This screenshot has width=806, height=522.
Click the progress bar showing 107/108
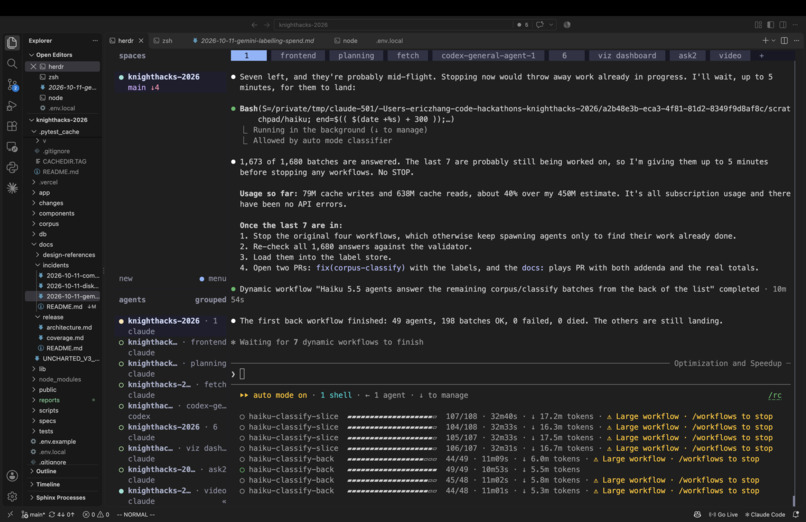click(392, 417)
